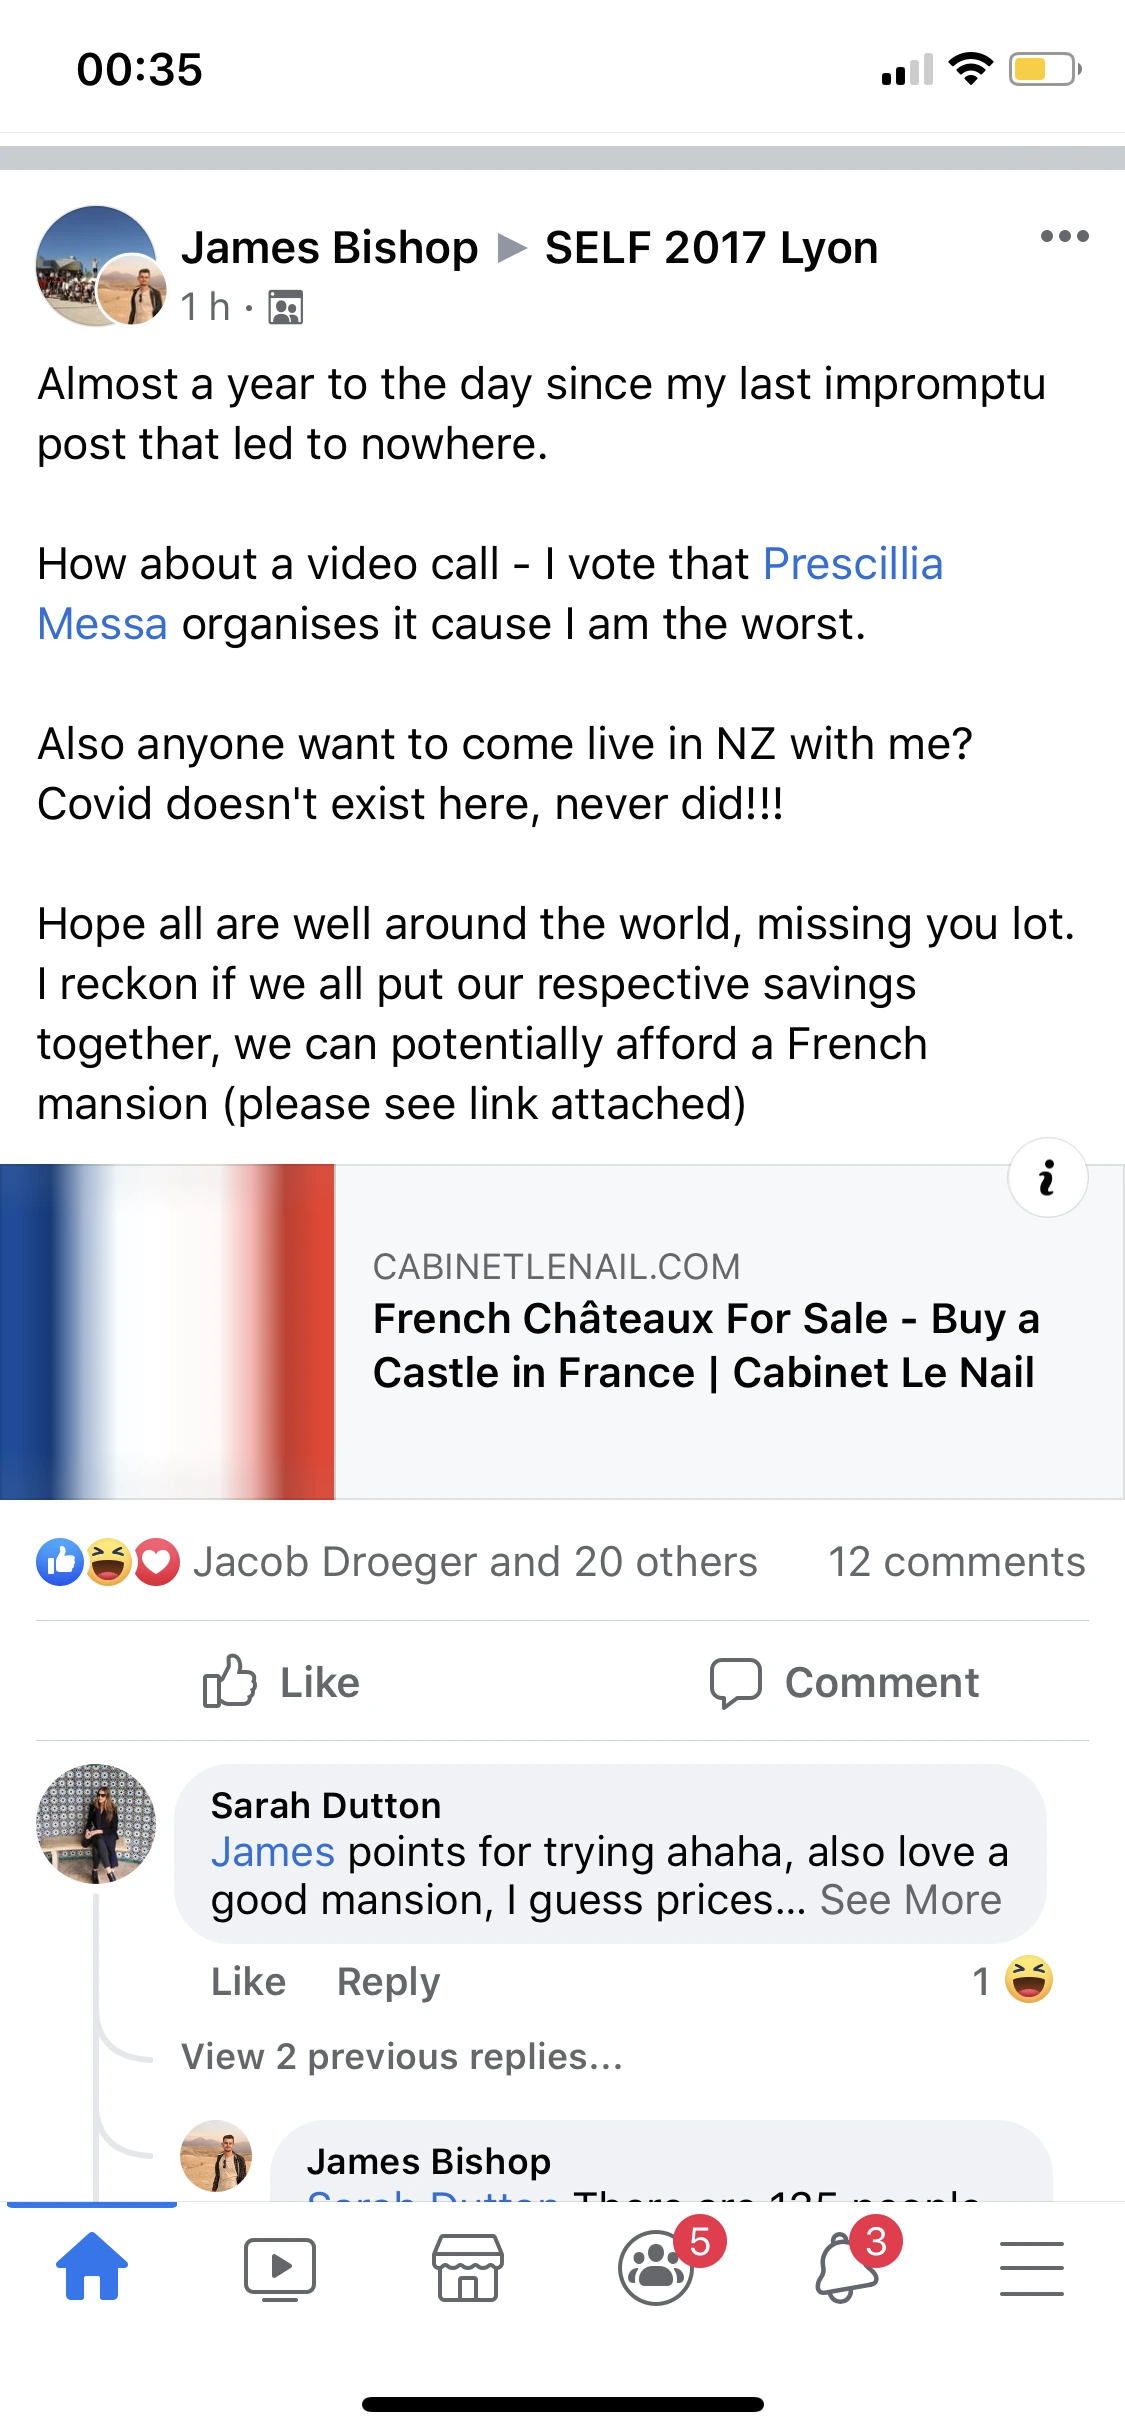Viewport: 1125px width, 2436px height.
Task: Open the Groups tab with 5 badge
Action: click(x=657, y=2268)
